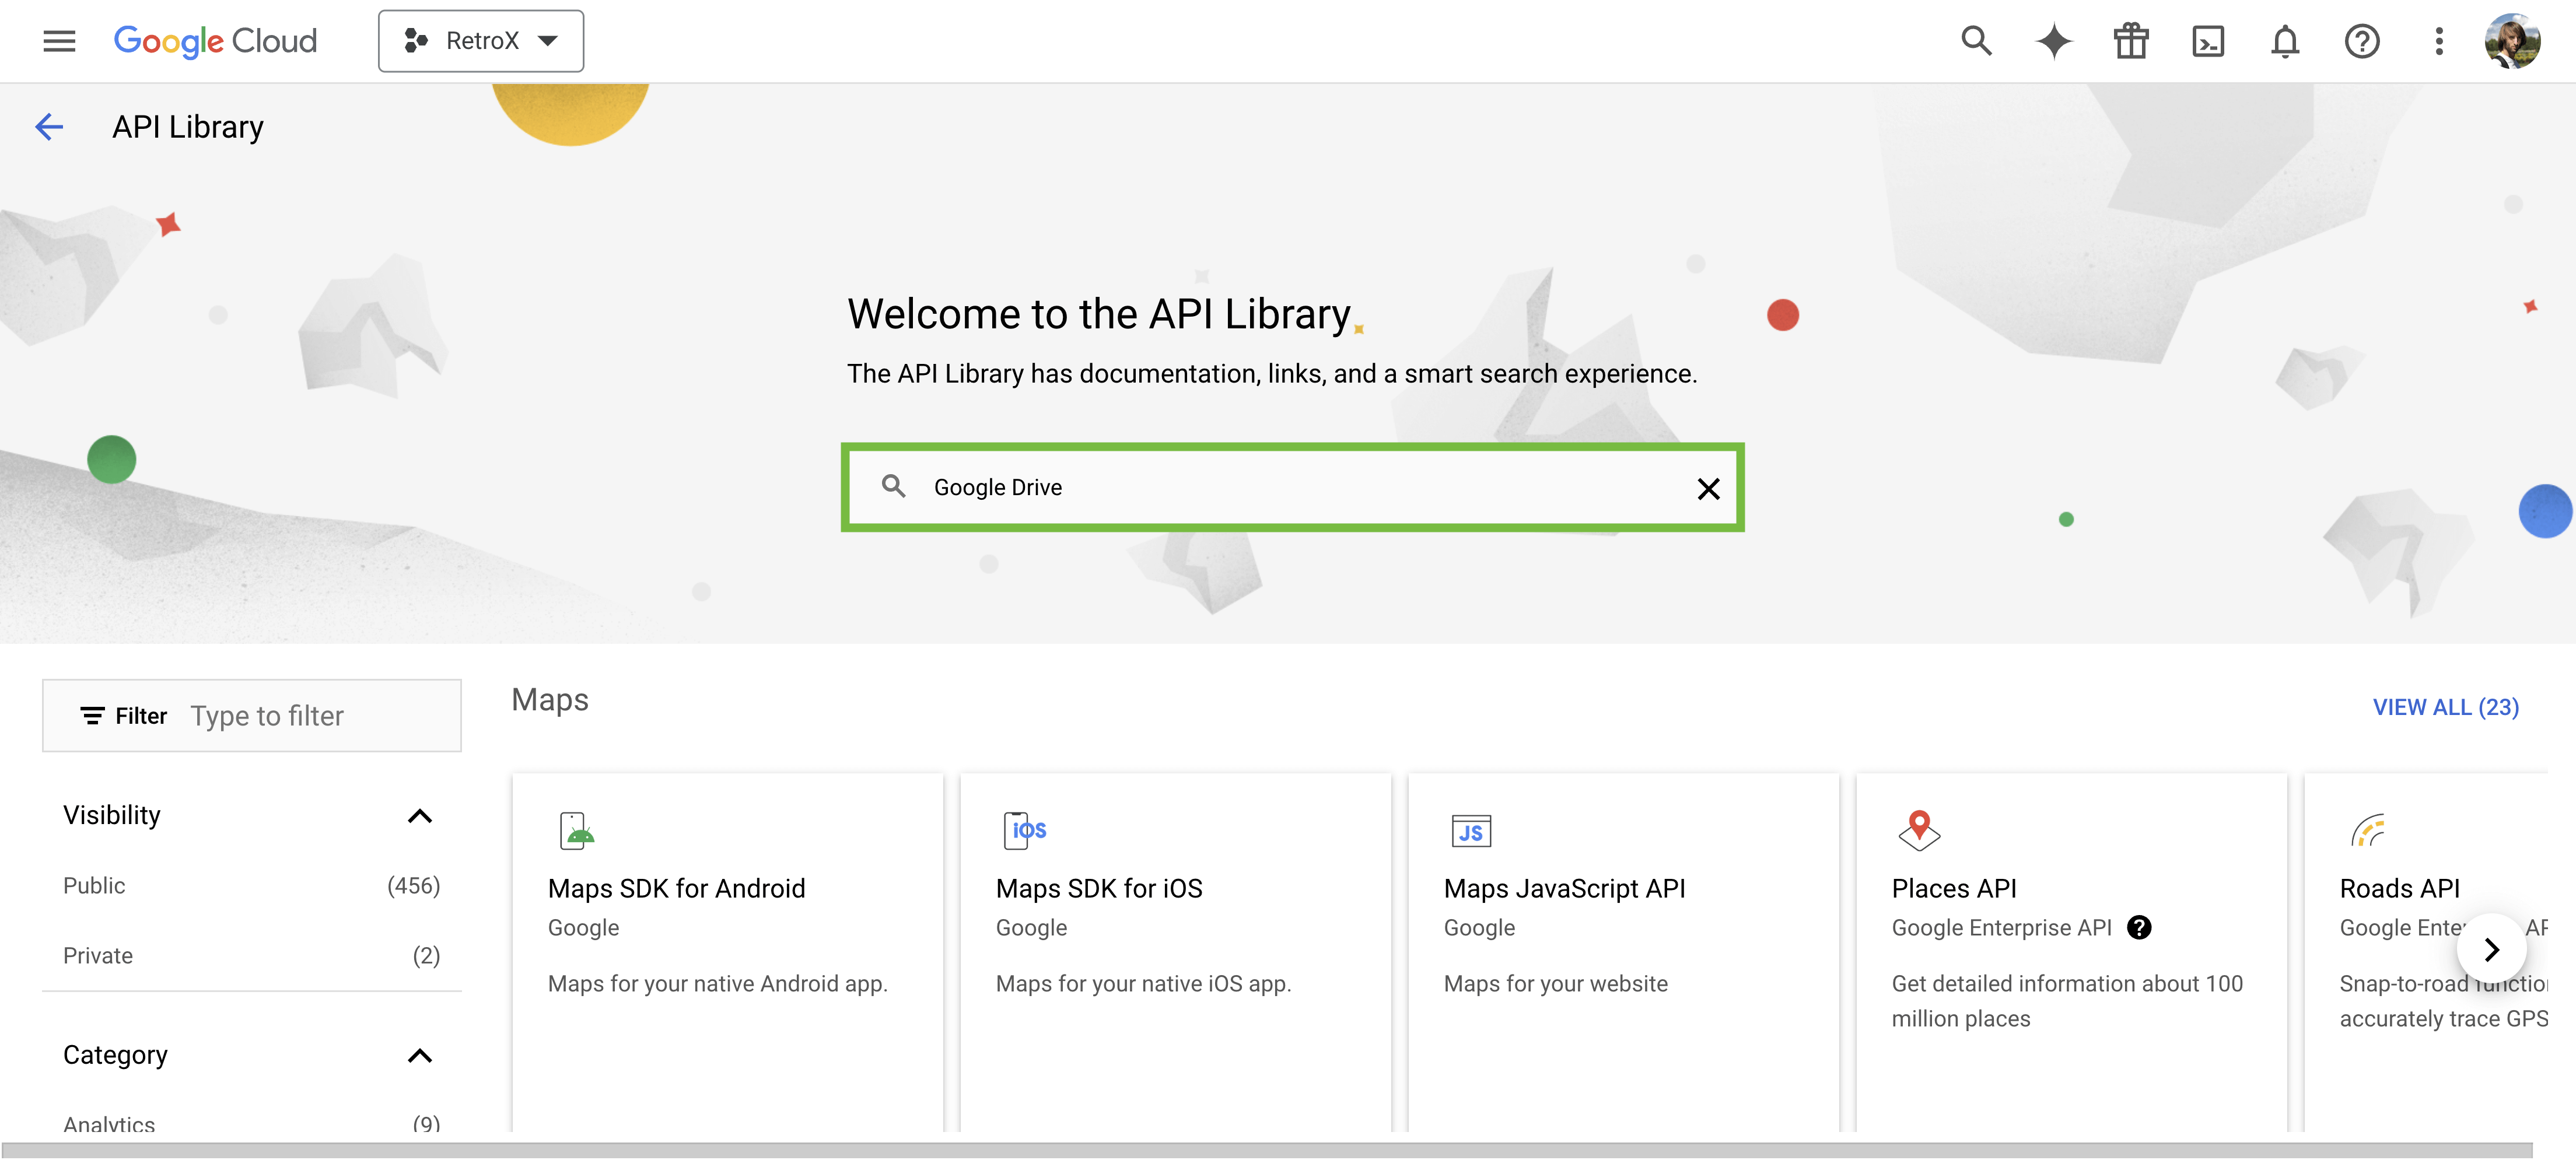Image resolution: width=2576 pixels, height=1160 pixels.
Task: Click the user account avatar
Action: click(2512, 41)
